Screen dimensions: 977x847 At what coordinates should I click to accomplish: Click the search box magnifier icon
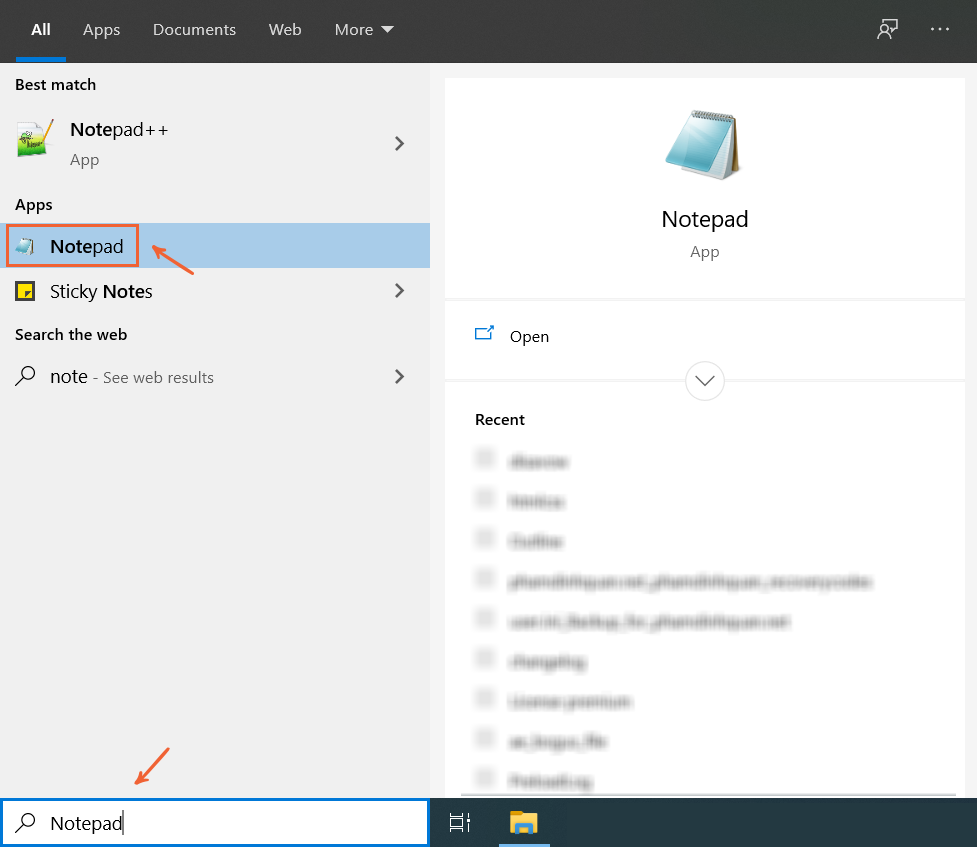[25, 823]
